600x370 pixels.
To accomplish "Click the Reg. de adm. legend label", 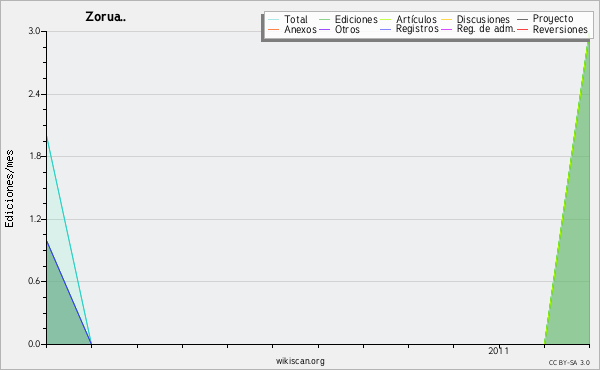I will pos(486,29).
